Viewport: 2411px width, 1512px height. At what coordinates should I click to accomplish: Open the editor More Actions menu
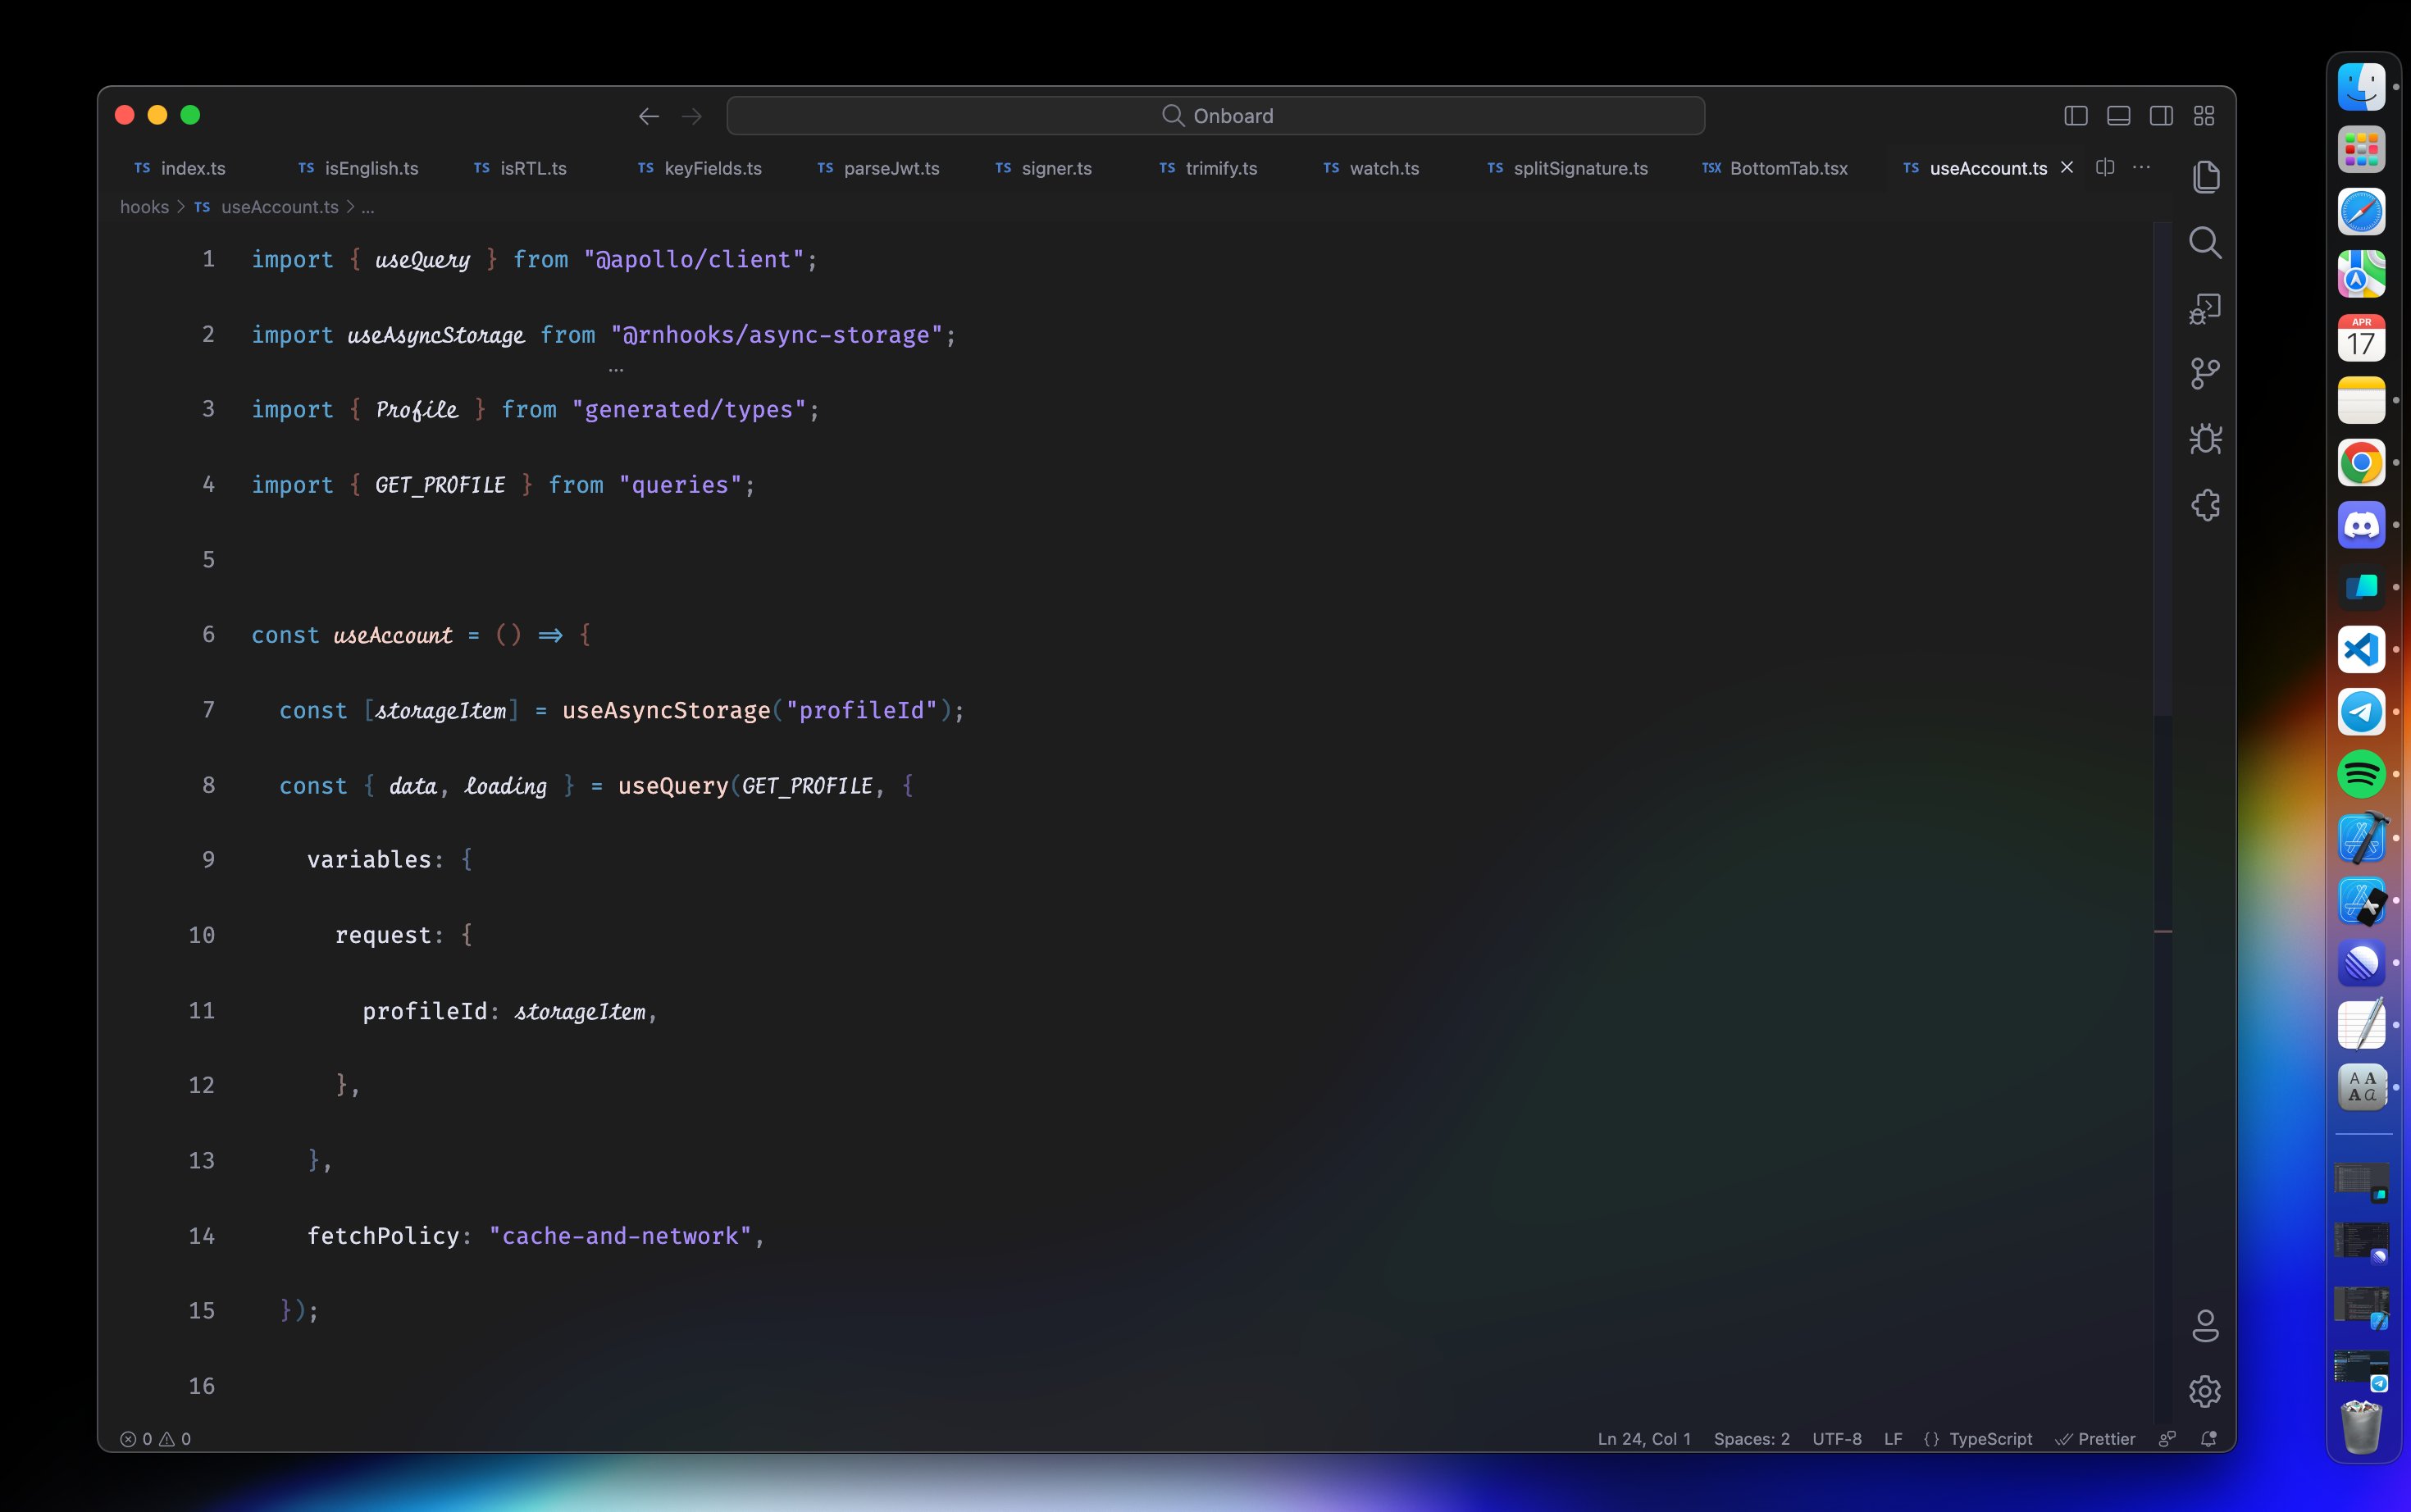2141,168
